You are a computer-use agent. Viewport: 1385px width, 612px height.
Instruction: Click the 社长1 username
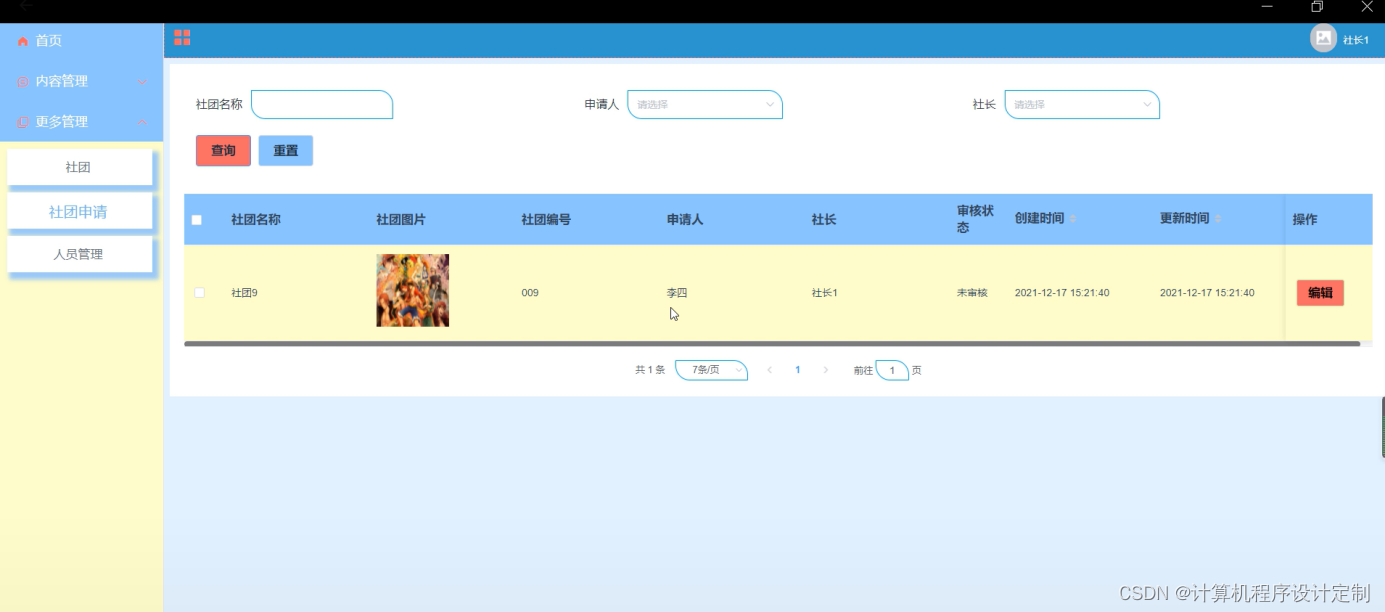[x=1356, y=41]
